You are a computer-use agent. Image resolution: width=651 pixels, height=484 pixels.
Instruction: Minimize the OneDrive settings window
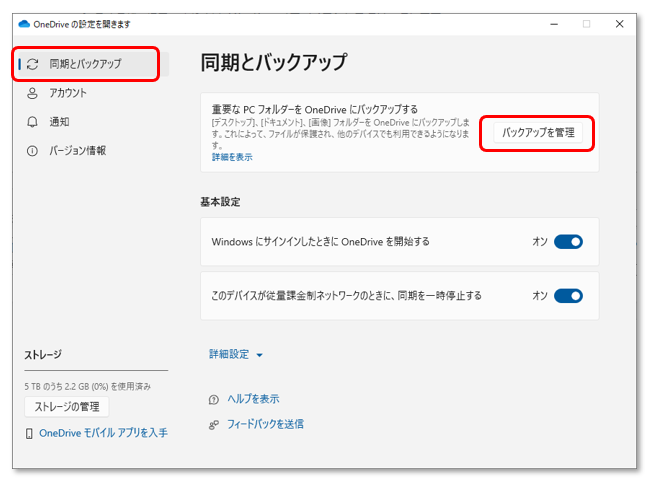click(554, 24)
